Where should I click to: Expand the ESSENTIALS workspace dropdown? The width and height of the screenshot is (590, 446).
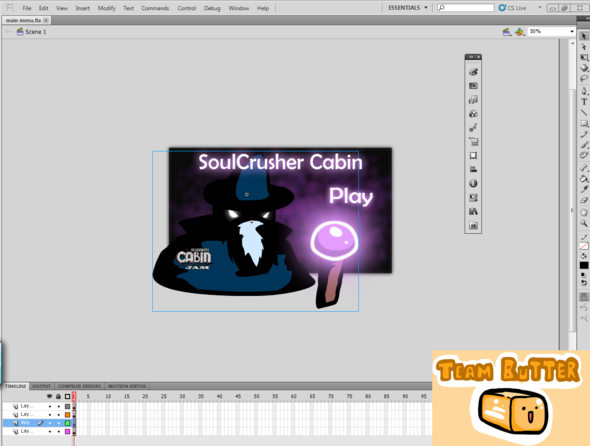click(x=408, y=8)
